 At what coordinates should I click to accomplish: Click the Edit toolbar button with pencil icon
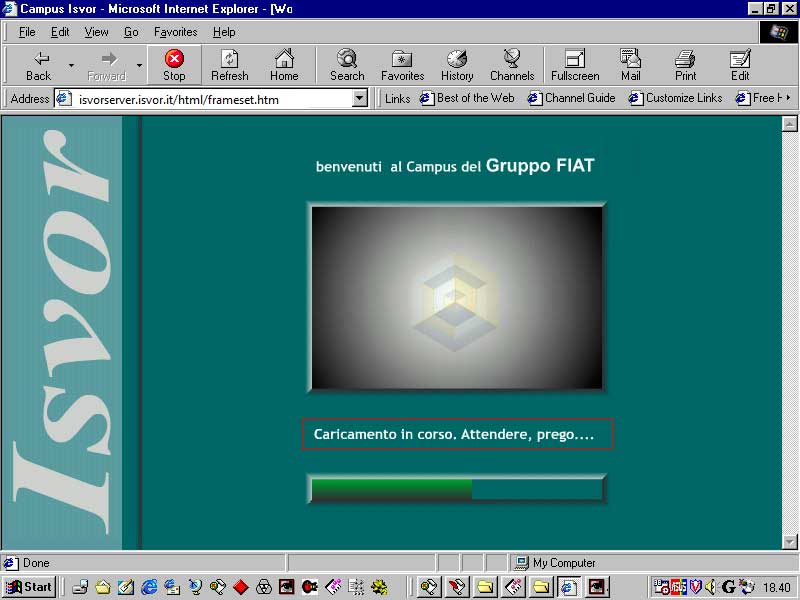tap(740, 65)
